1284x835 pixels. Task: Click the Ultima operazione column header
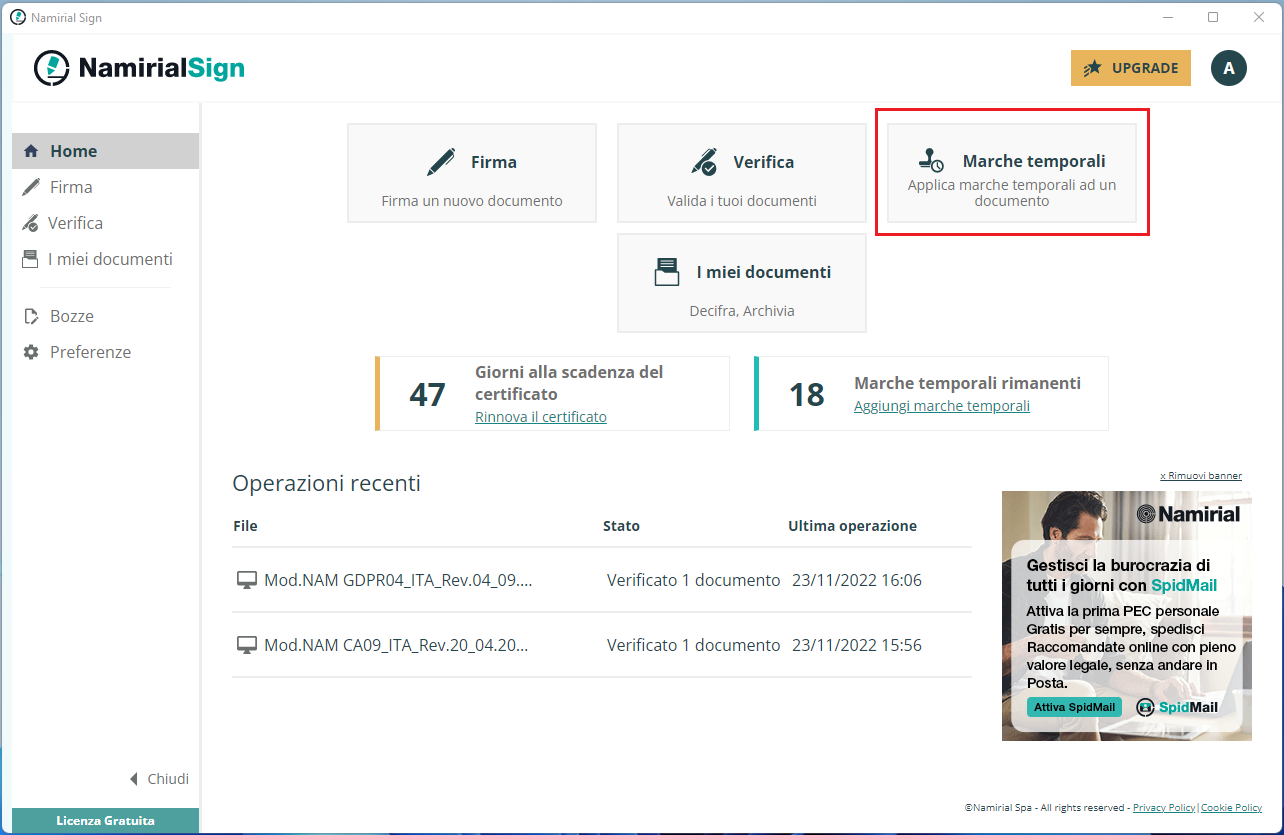pos(852,526)
